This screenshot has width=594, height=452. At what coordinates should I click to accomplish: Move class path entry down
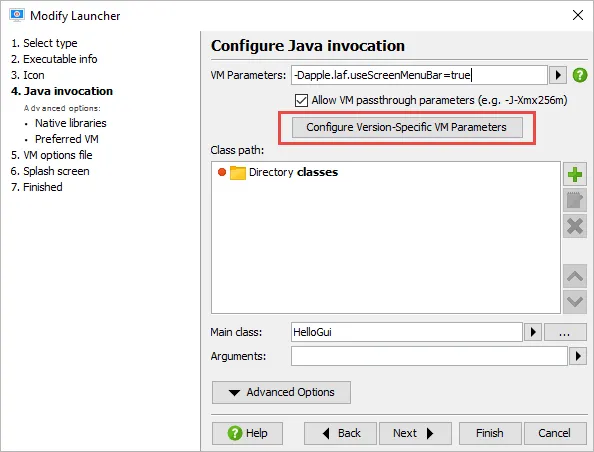[x=575, y=302]
